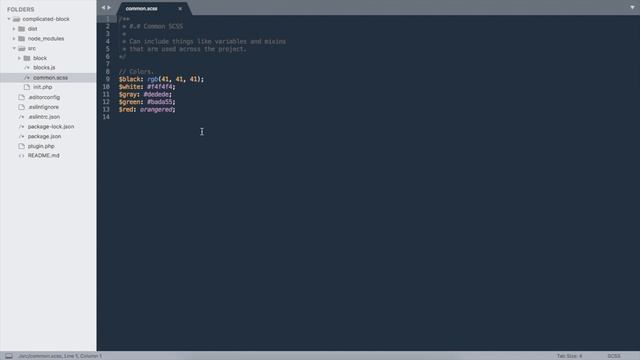
Task: Click the blocks.js file type icon
Action: [x=27, y=67]
